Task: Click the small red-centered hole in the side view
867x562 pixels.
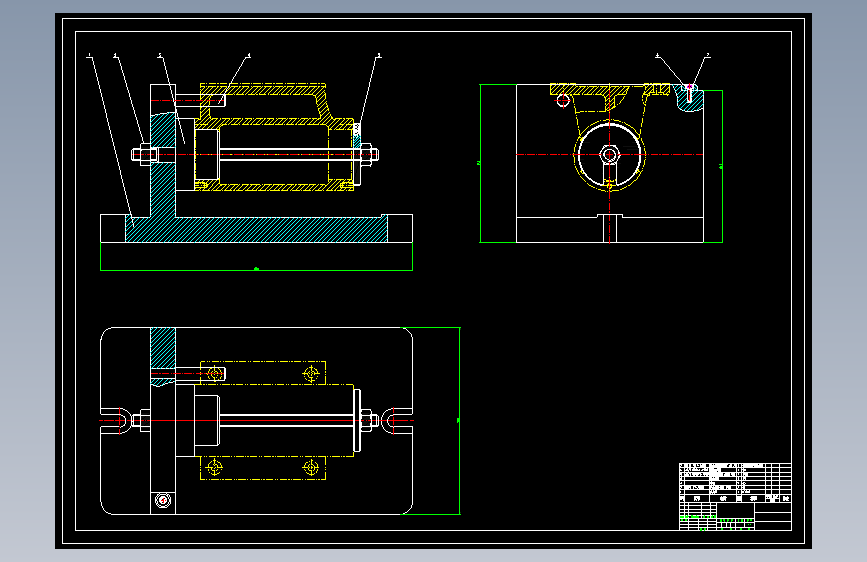Action: click(x=563, y=101)
